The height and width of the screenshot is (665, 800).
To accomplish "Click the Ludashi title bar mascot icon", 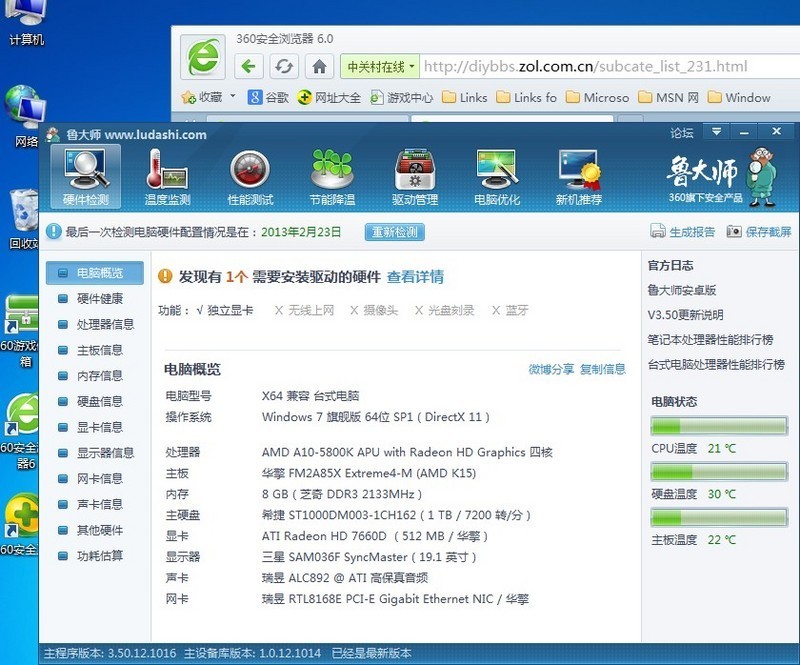I will click(53, 135).
